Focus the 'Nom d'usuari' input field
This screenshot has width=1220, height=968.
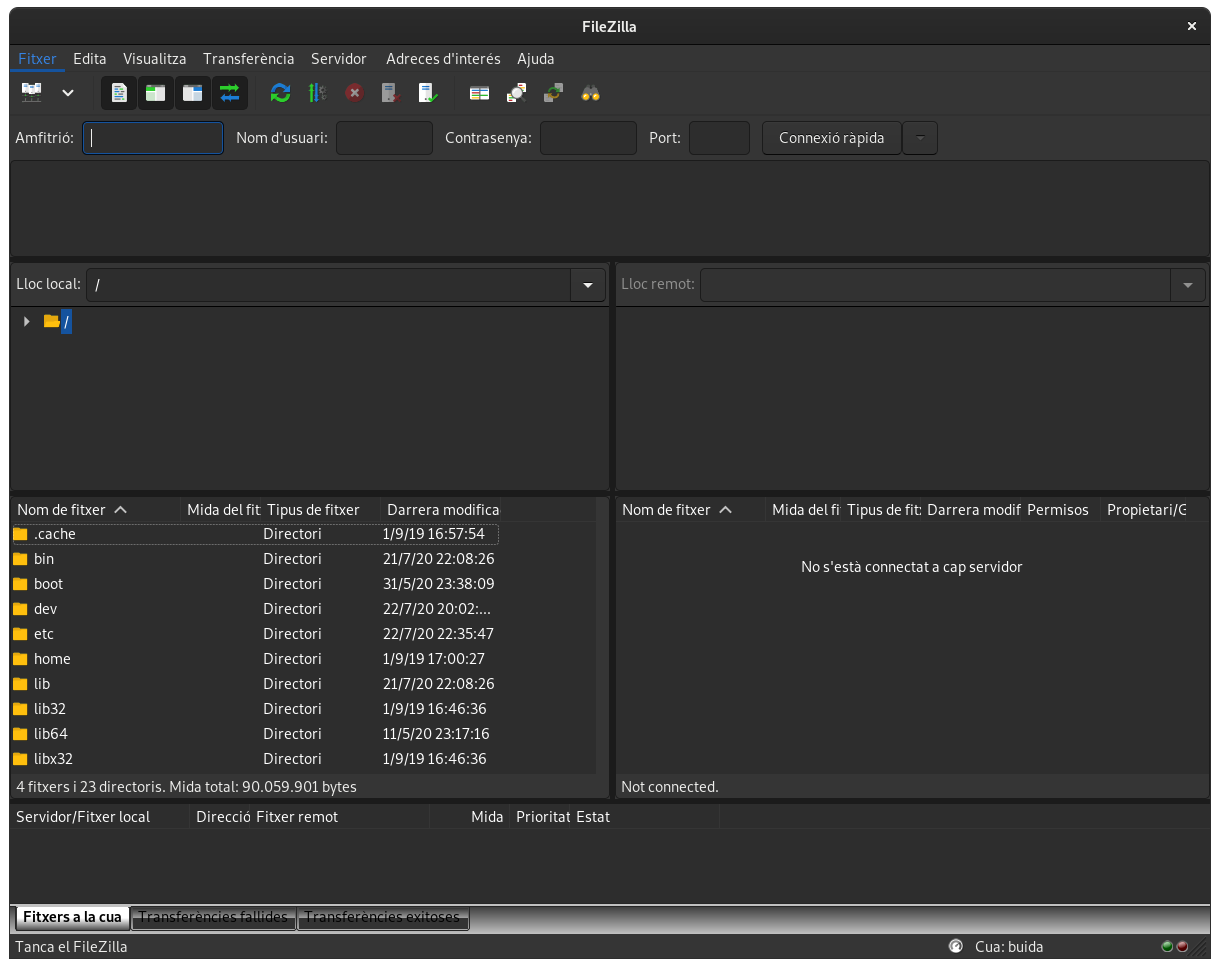tap(385, 138)
